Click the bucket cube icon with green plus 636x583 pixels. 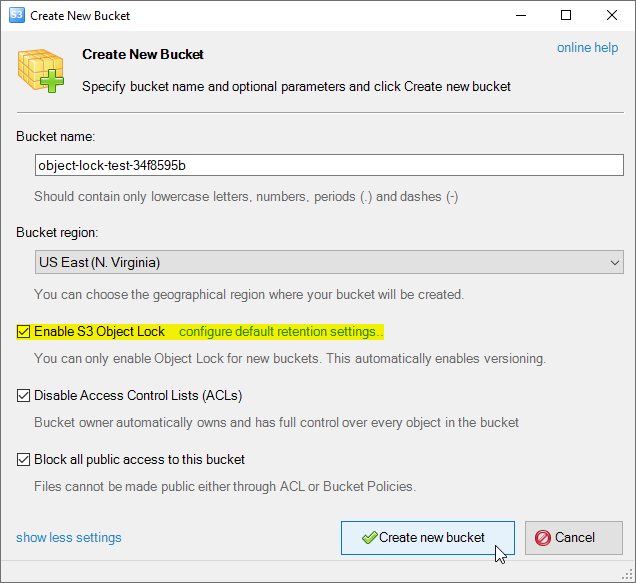(x=41, y=71)
